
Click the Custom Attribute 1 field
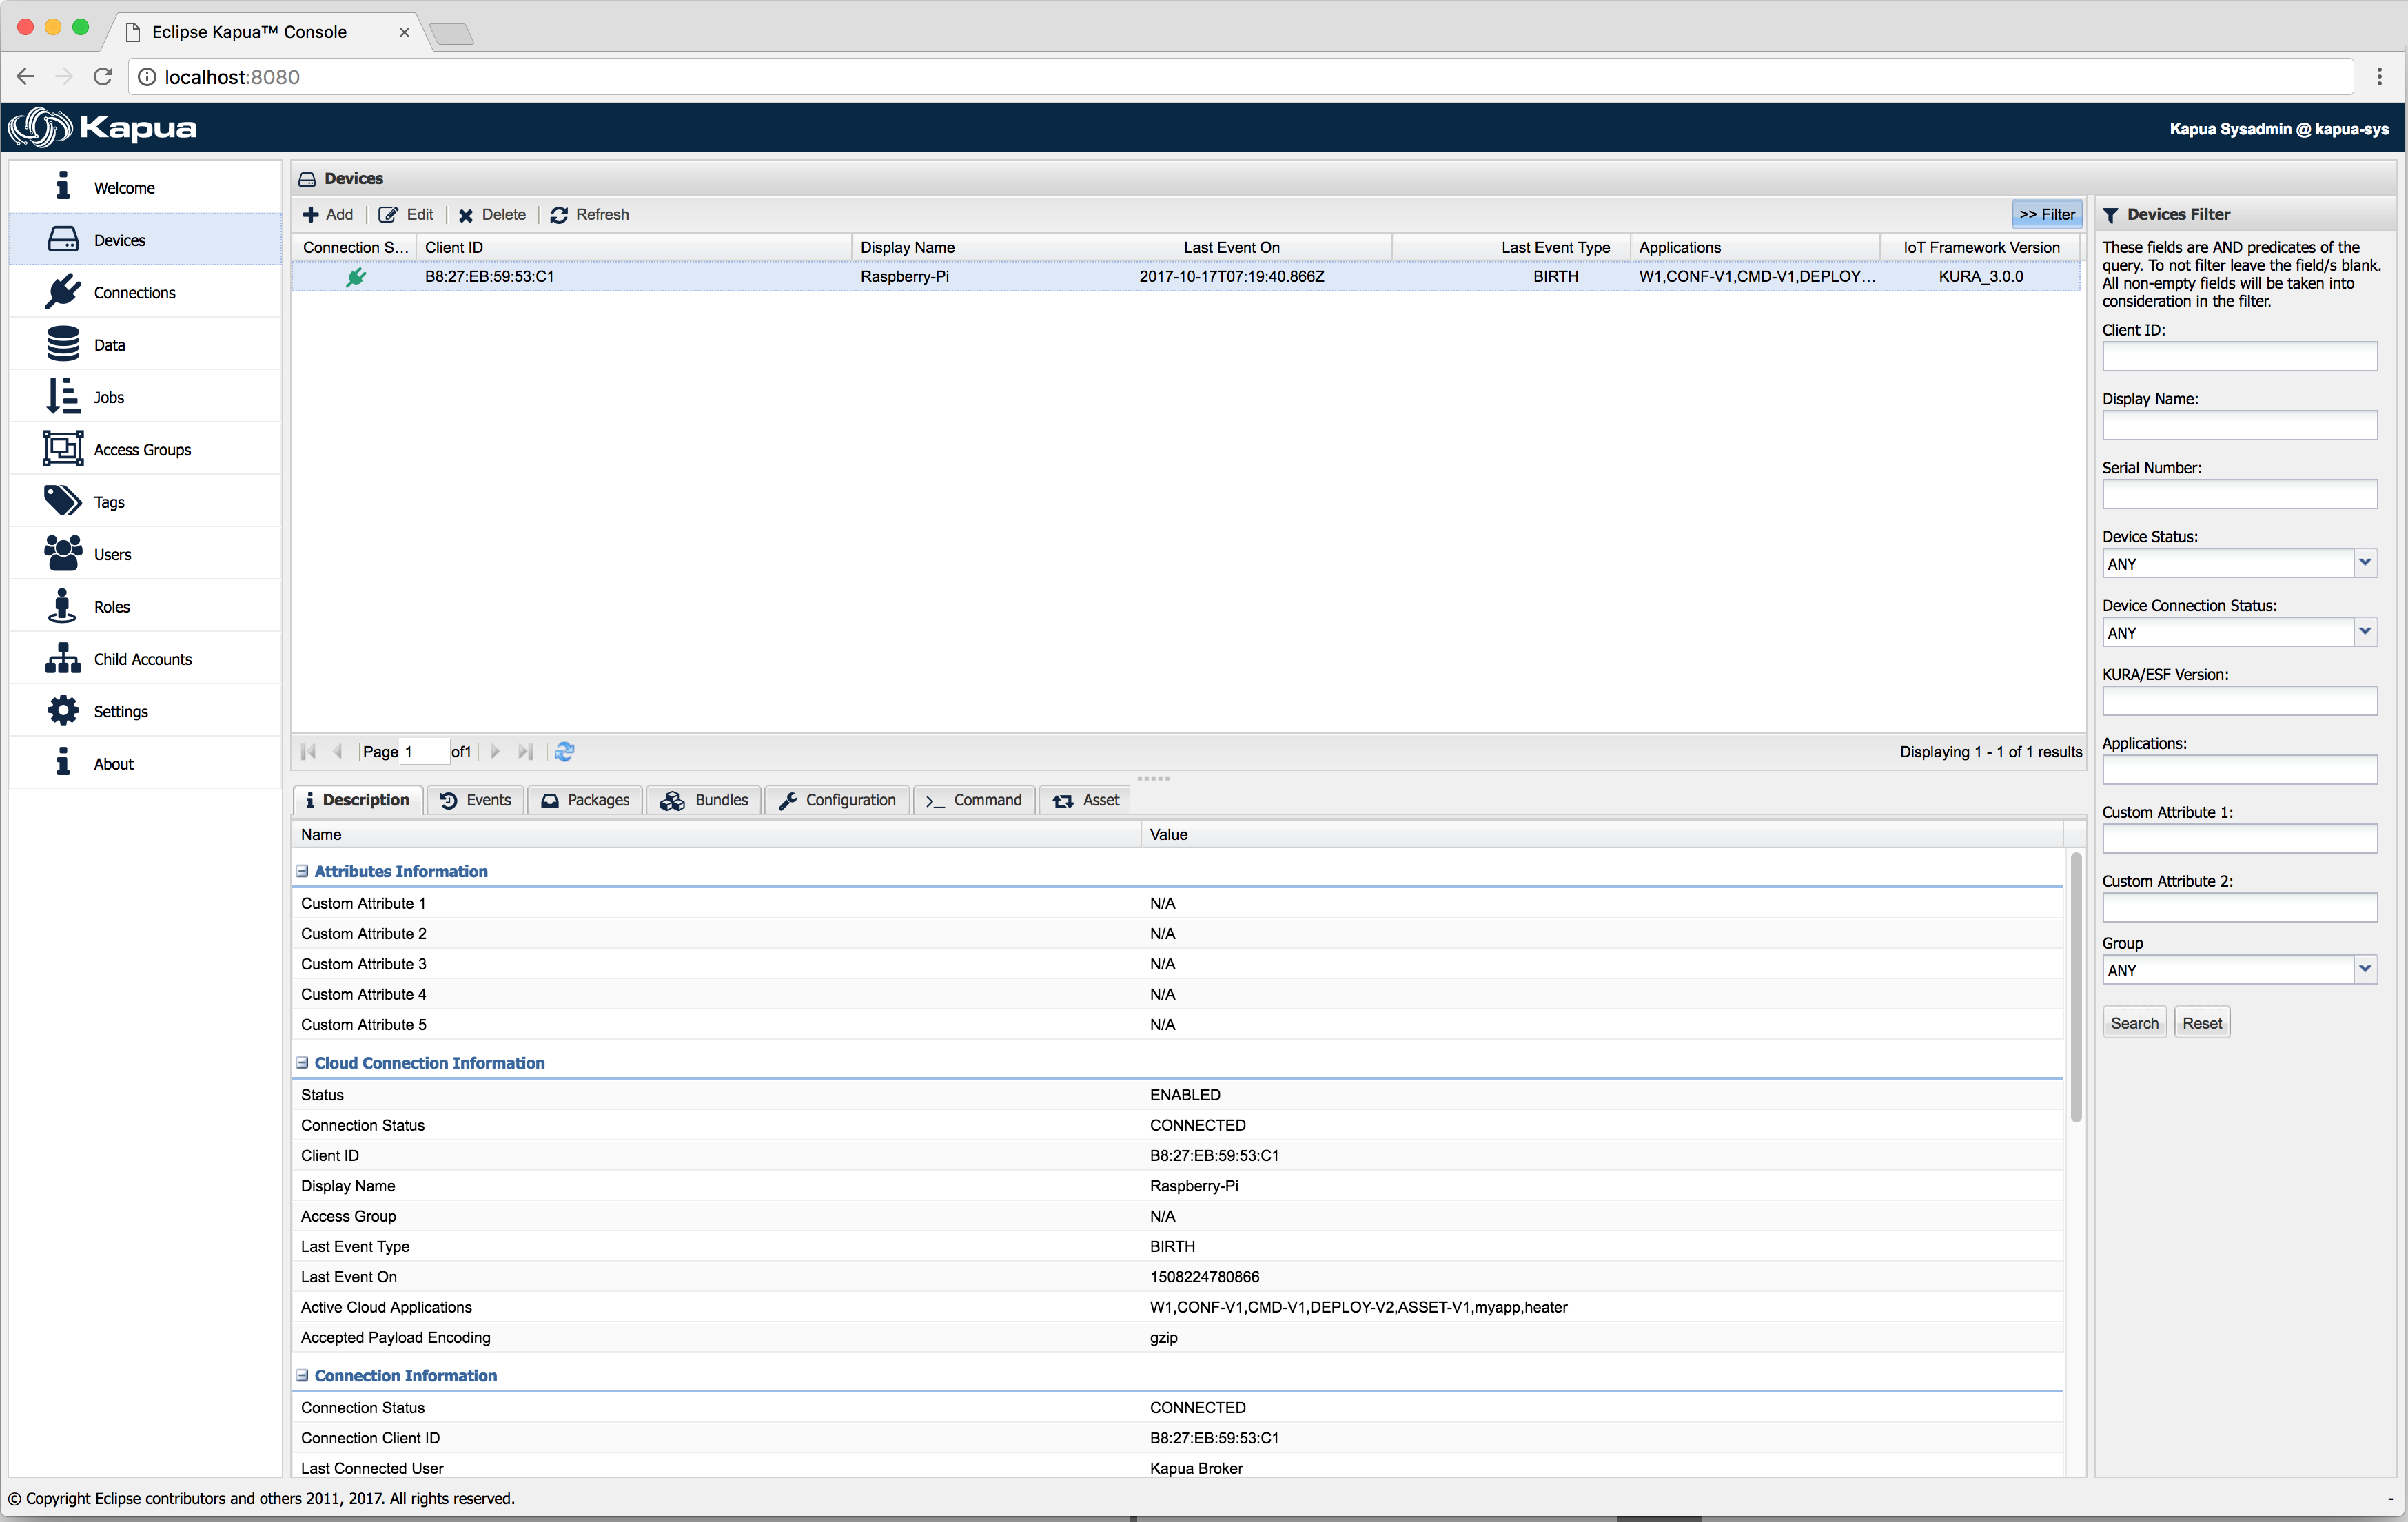pos(2239,839)
